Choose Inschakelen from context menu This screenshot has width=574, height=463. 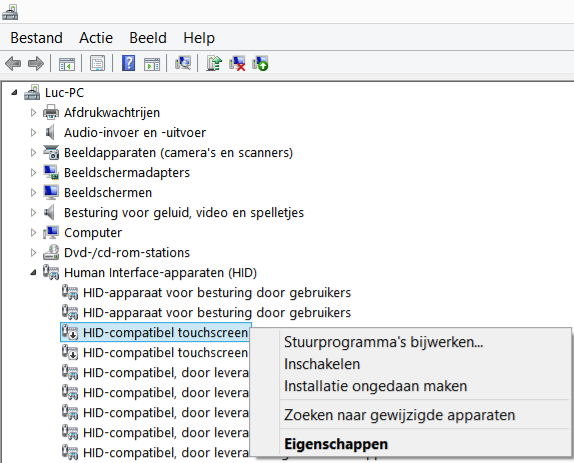coord(322,364)
